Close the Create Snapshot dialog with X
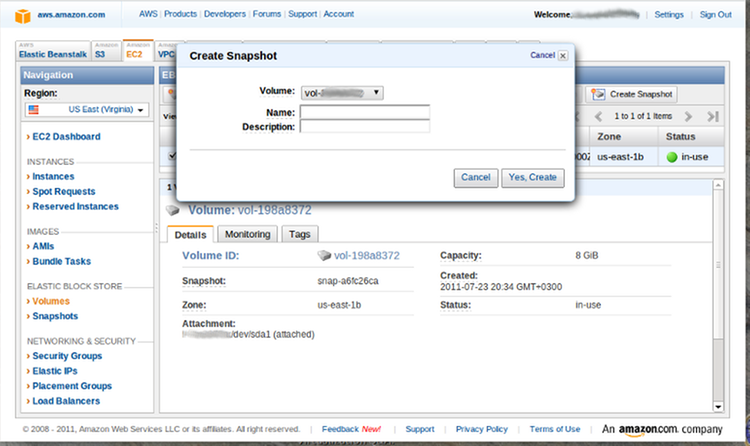Viewport: 750px width, 446px height. 563,56
